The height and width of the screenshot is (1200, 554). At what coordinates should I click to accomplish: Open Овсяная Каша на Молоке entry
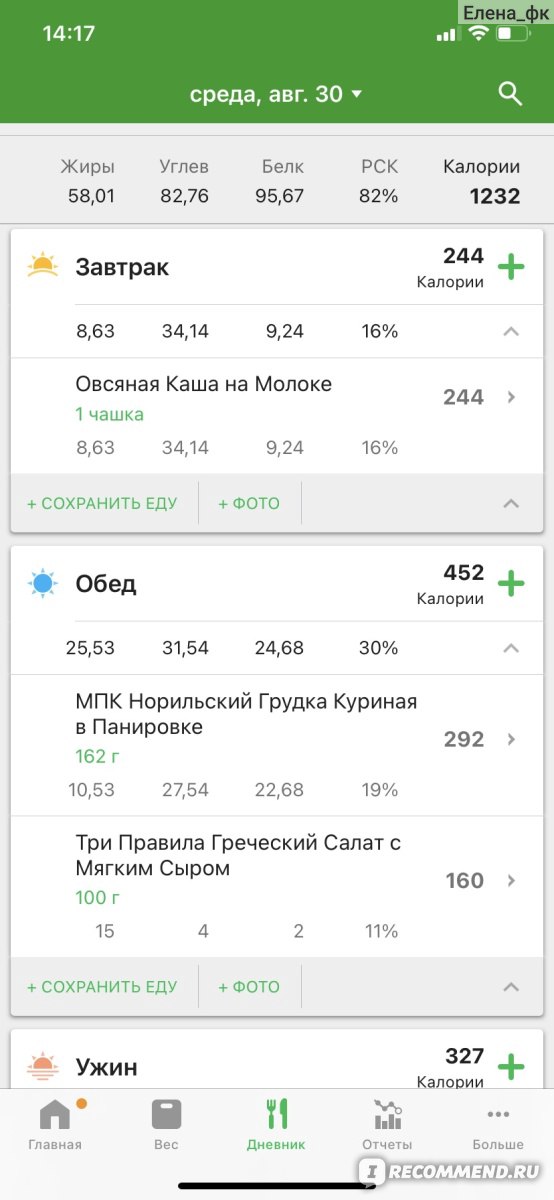[x=277, y=415]
